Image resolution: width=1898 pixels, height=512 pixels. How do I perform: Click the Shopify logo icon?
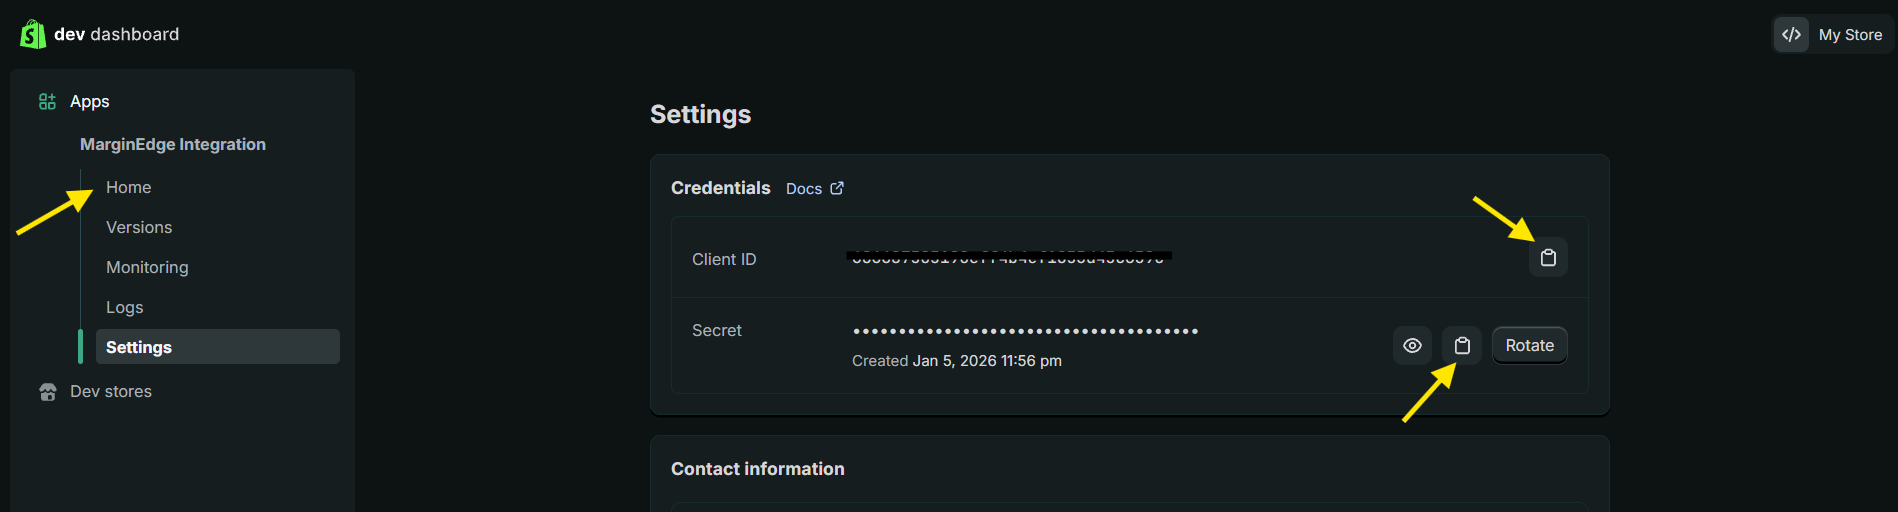coord(32,34)
